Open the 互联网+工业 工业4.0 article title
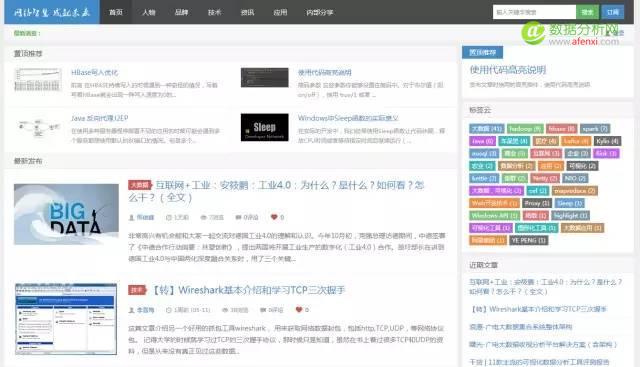The height and width of the screenshot is (367, 640). pos(276,191)
